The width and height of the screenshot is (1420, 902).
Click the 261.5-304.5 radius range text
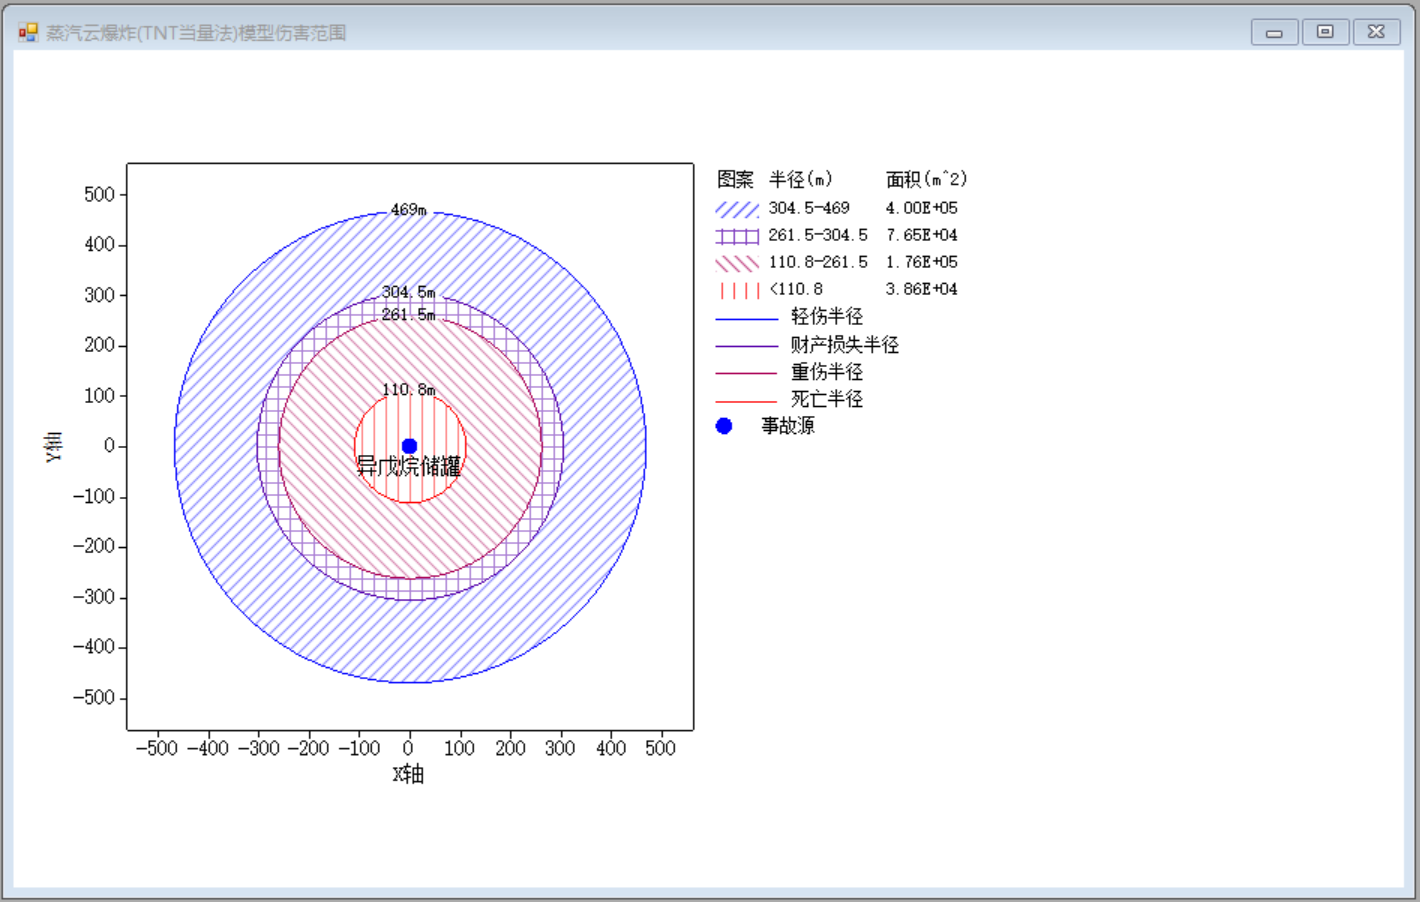point(818,235)
